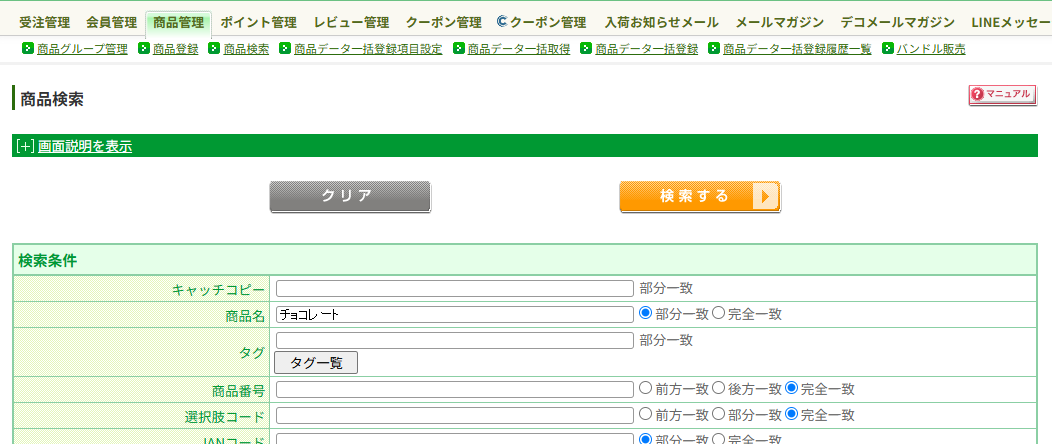Open the マニュアル button

(x=1002, y=95)
